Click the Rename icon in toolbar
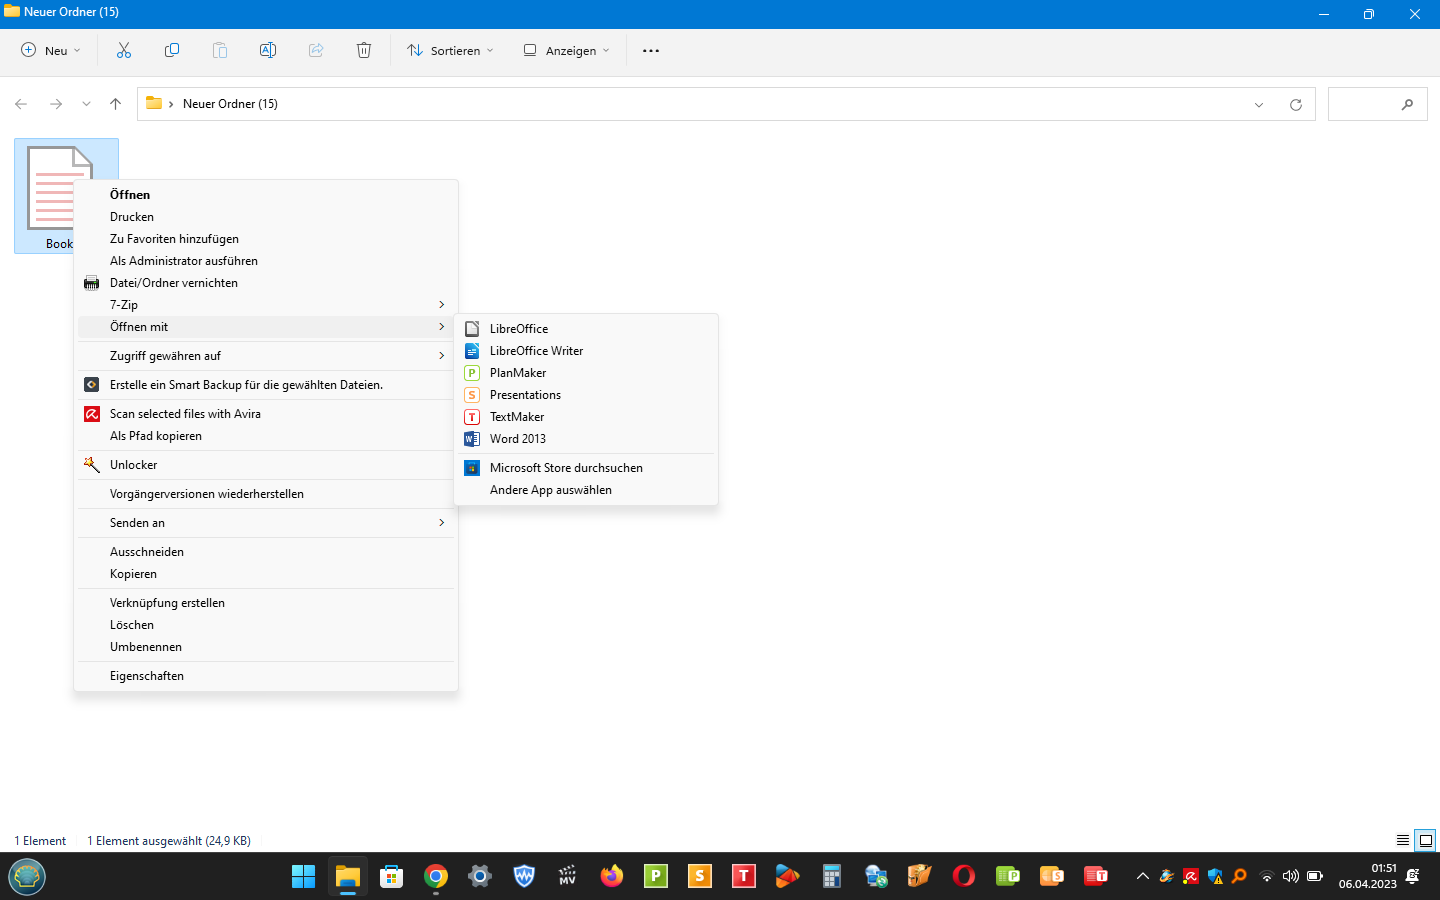 pos(268,50)
